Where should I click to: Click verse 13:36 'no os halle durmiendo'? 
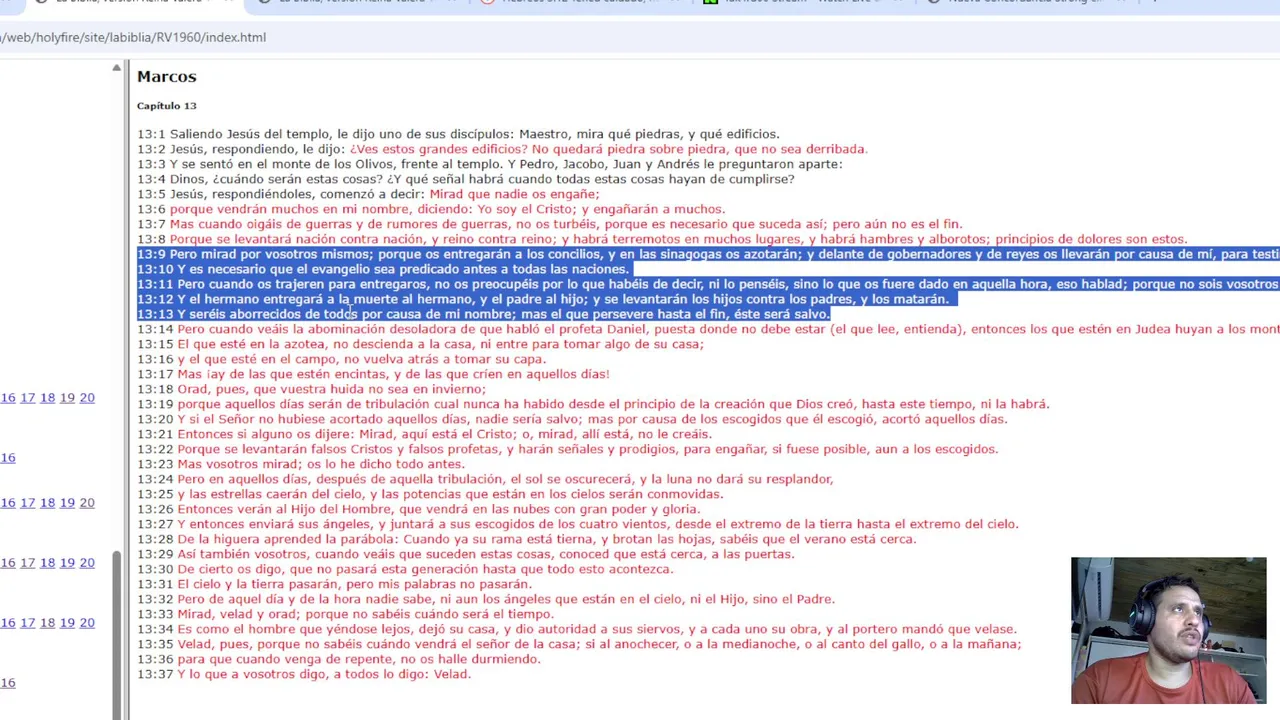pyautogui.click(x=339, y=659)
